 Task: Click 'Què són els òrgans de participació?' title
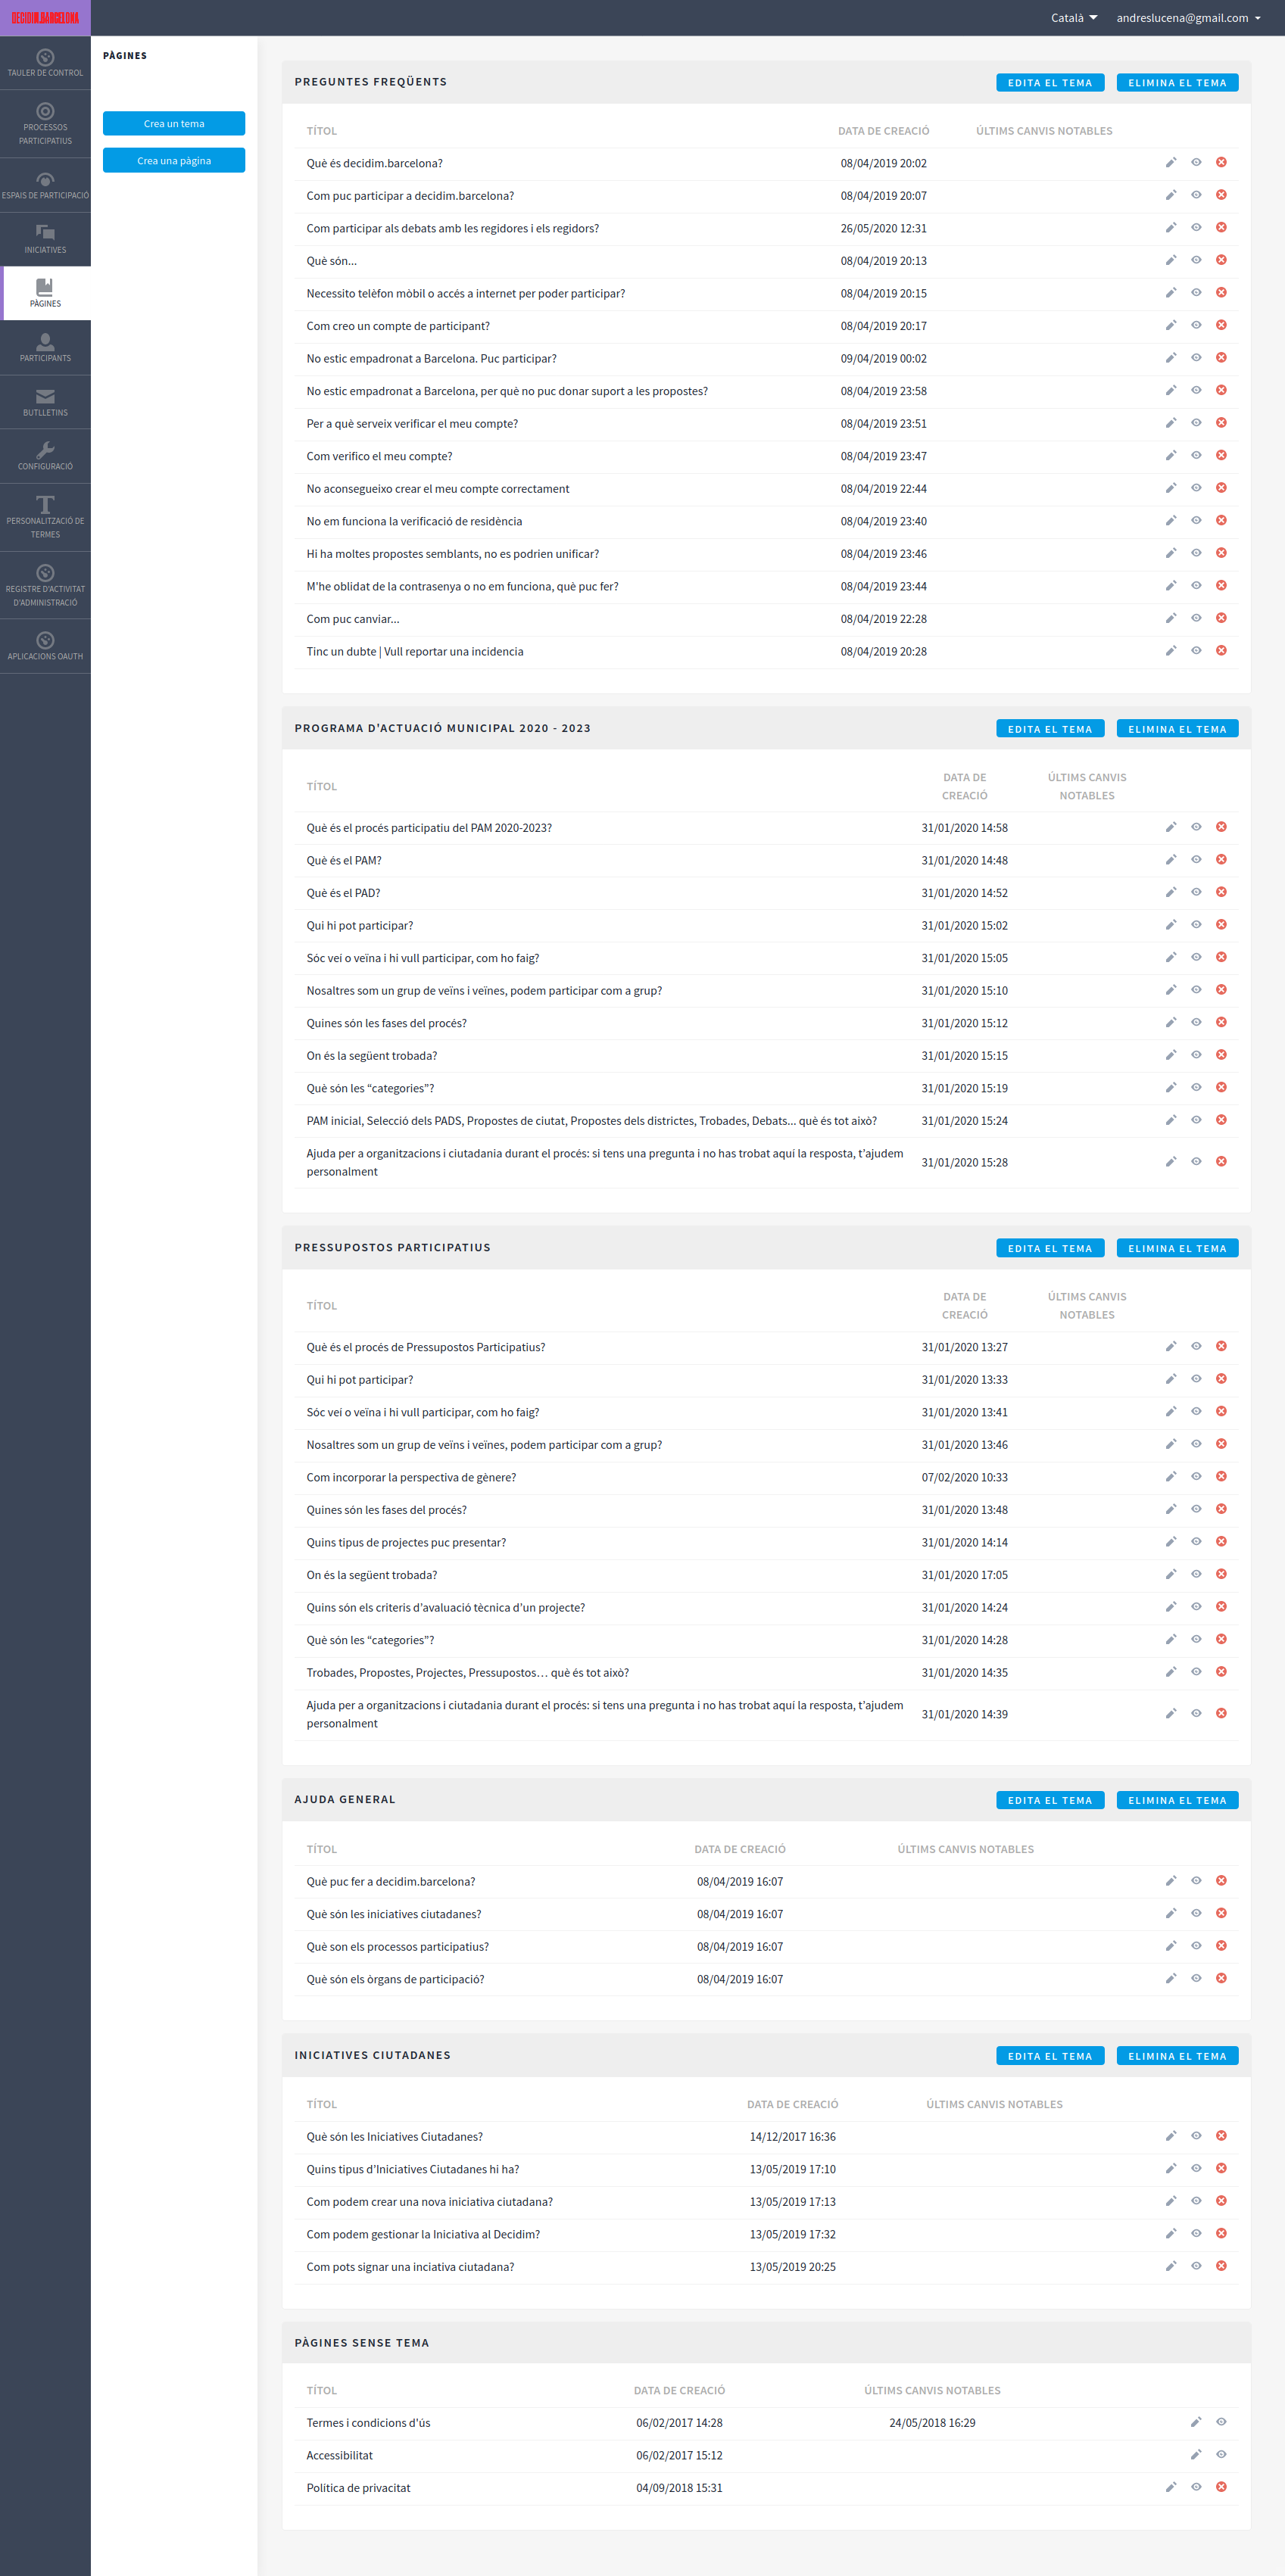click(x=395, y=1979)
